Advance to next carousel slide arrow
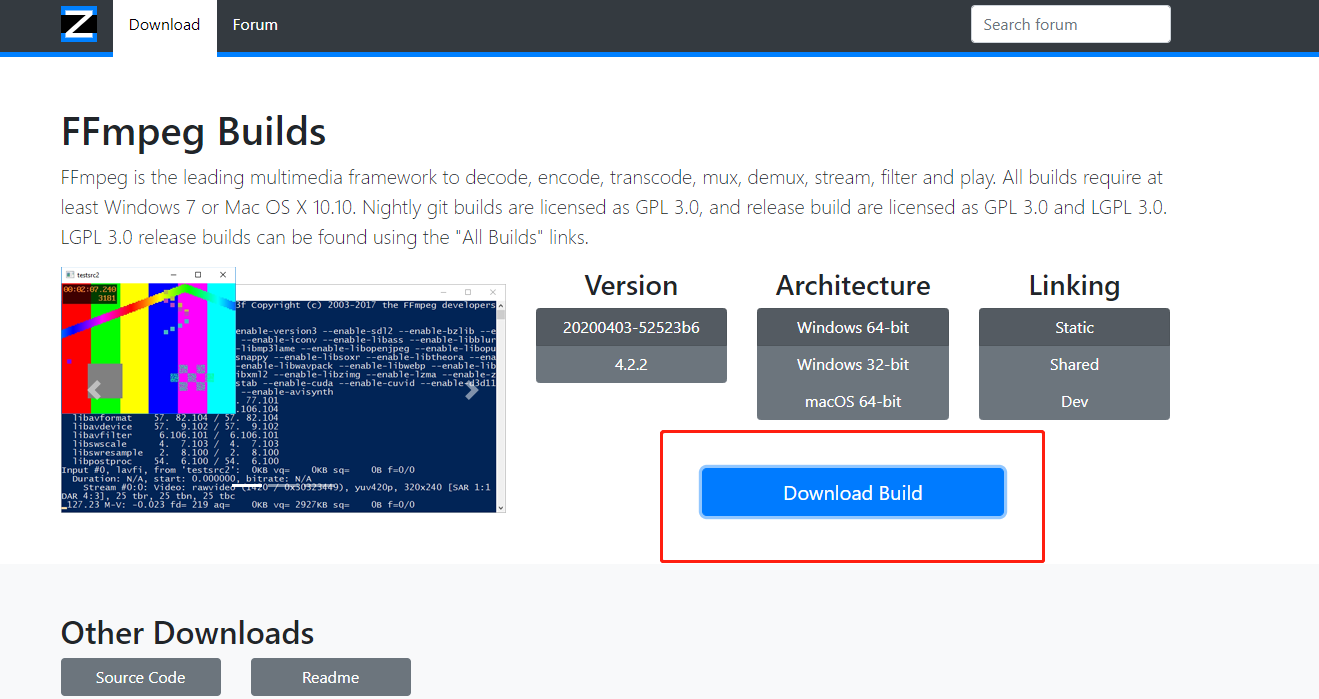Image resolution: width=1319 pixels, height=699 pixels. [471, 390]
